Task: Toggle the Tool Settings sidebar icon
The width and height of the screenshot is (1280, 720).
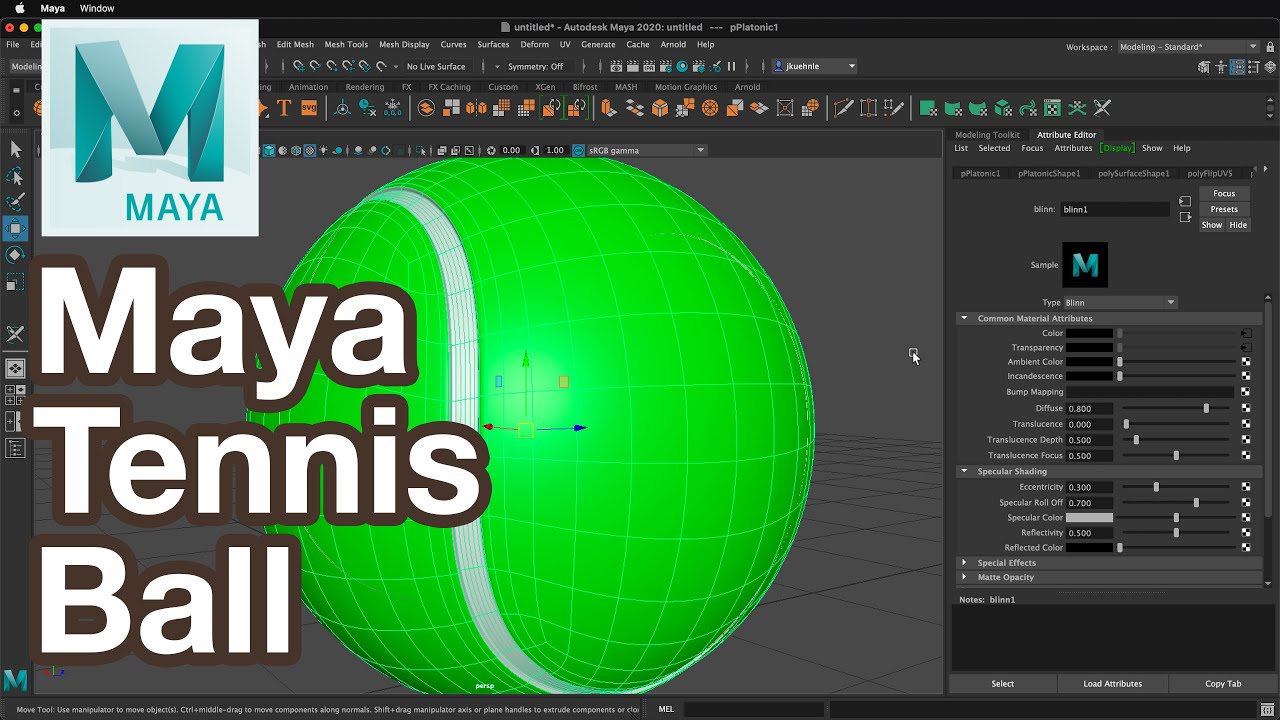Action: click(x=1253, y=67)
